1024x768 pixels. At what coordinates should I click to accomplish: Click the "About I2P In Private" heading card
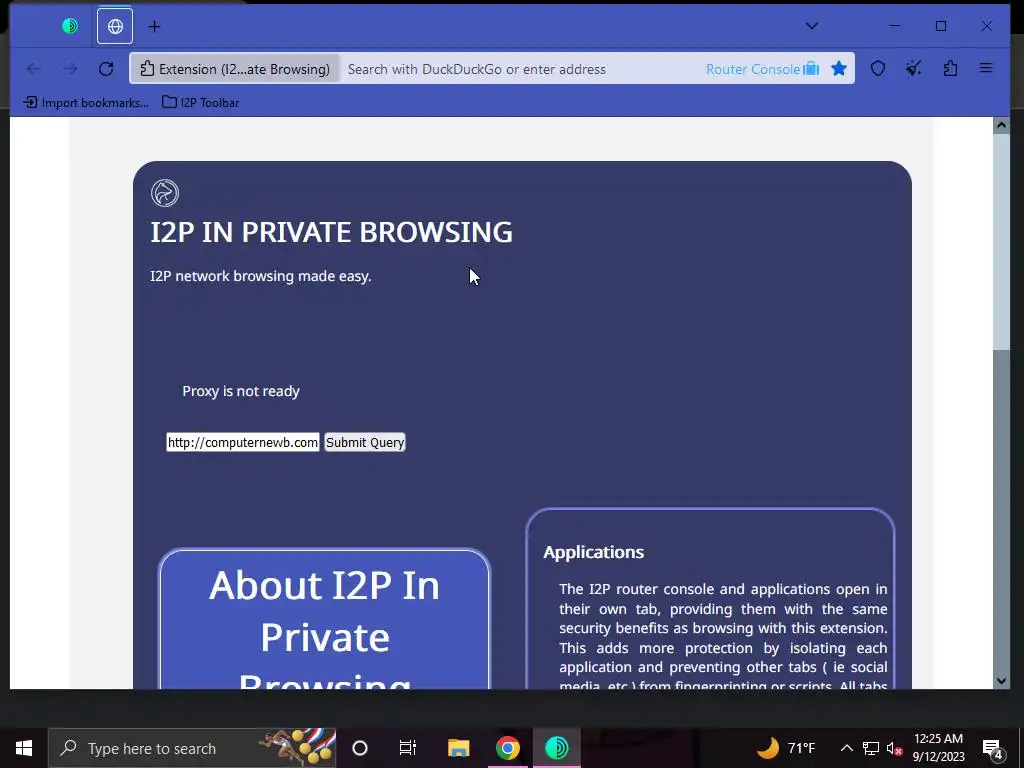coord(325,619)
